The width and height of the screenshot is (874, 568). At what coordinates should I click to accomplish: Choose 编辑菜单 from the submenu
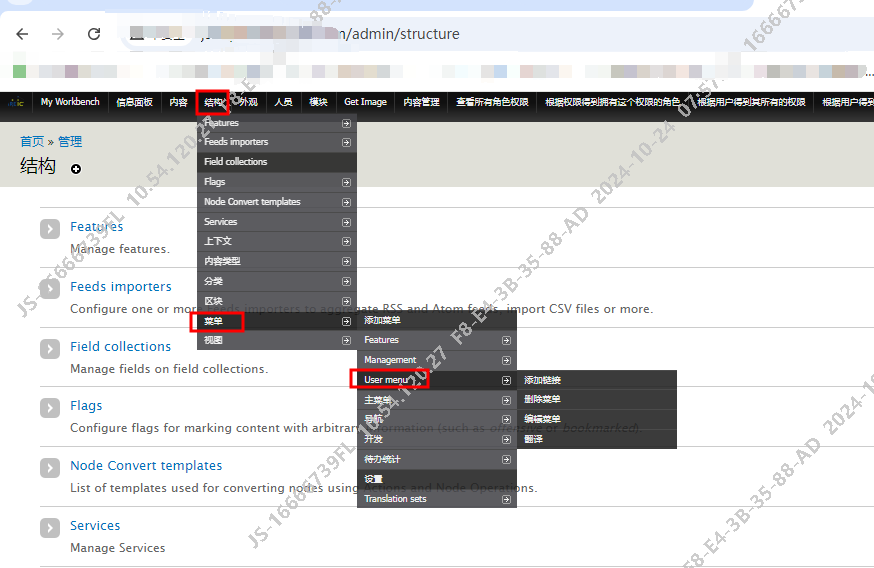click(543, 419)
